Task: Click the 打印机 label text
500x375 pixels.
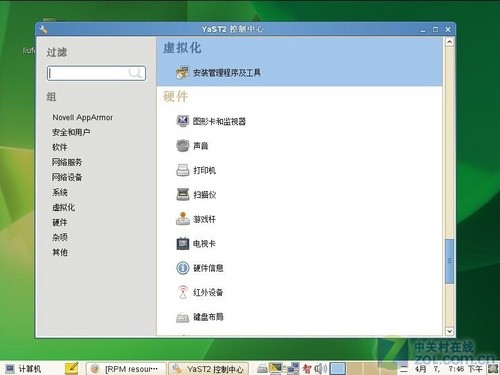Action: [x=204, y=170]
